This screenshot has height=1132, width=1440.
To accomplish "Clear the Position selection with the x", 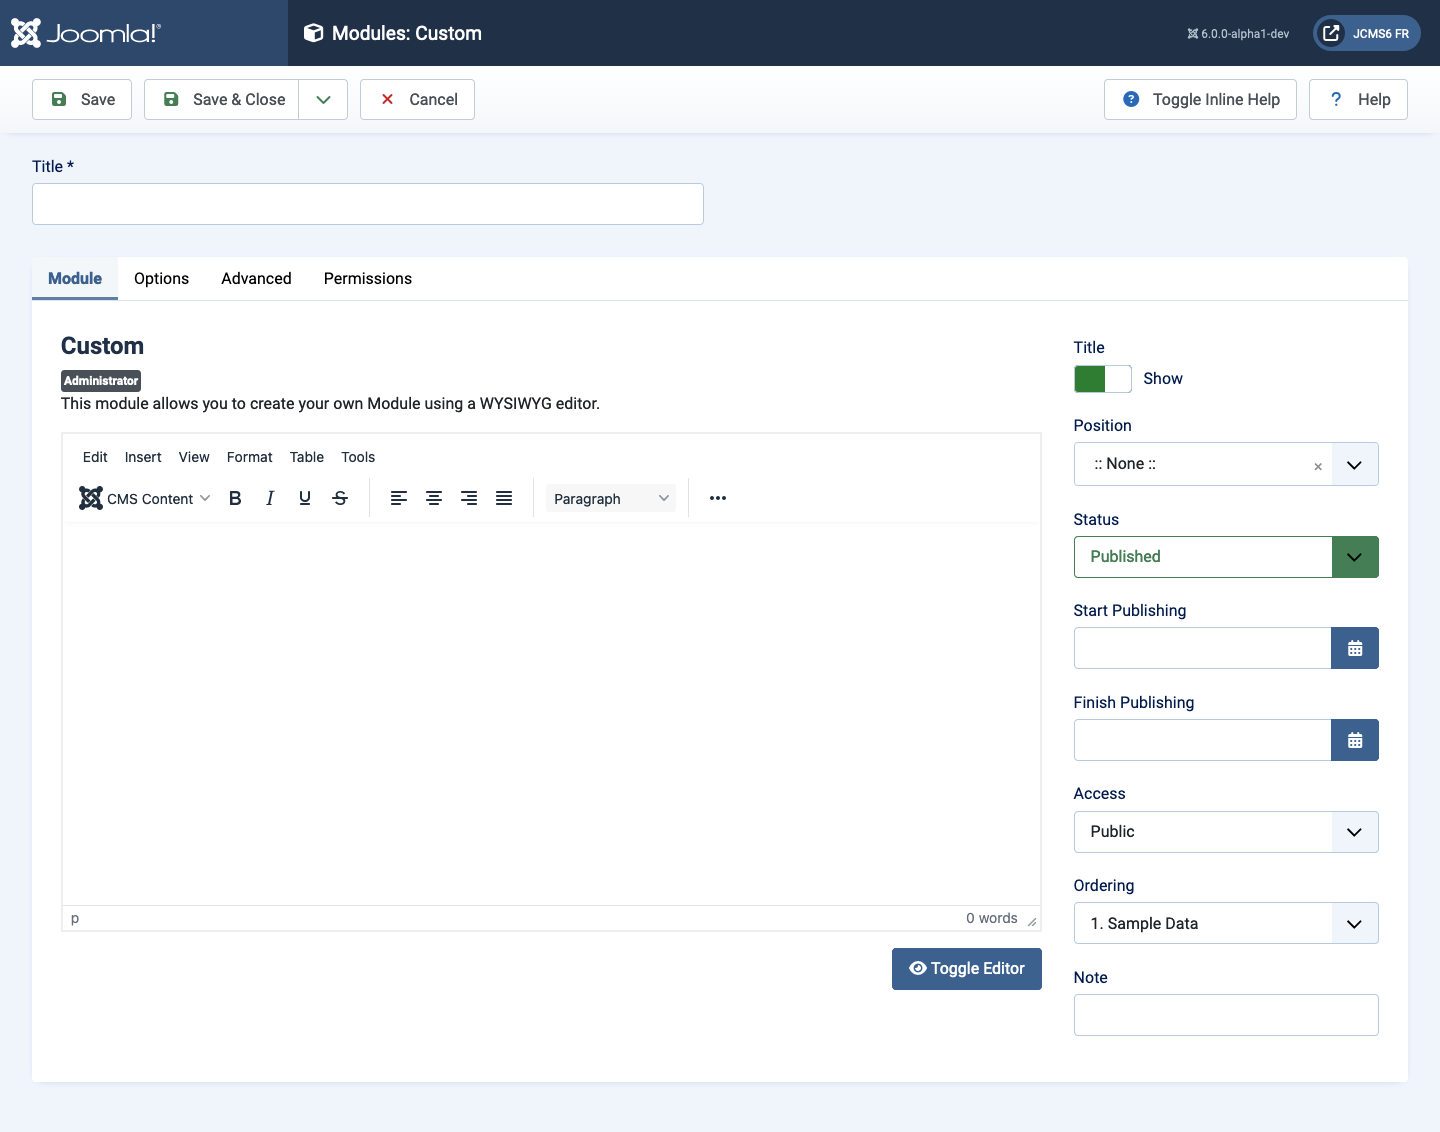I will coord(1318,466).
